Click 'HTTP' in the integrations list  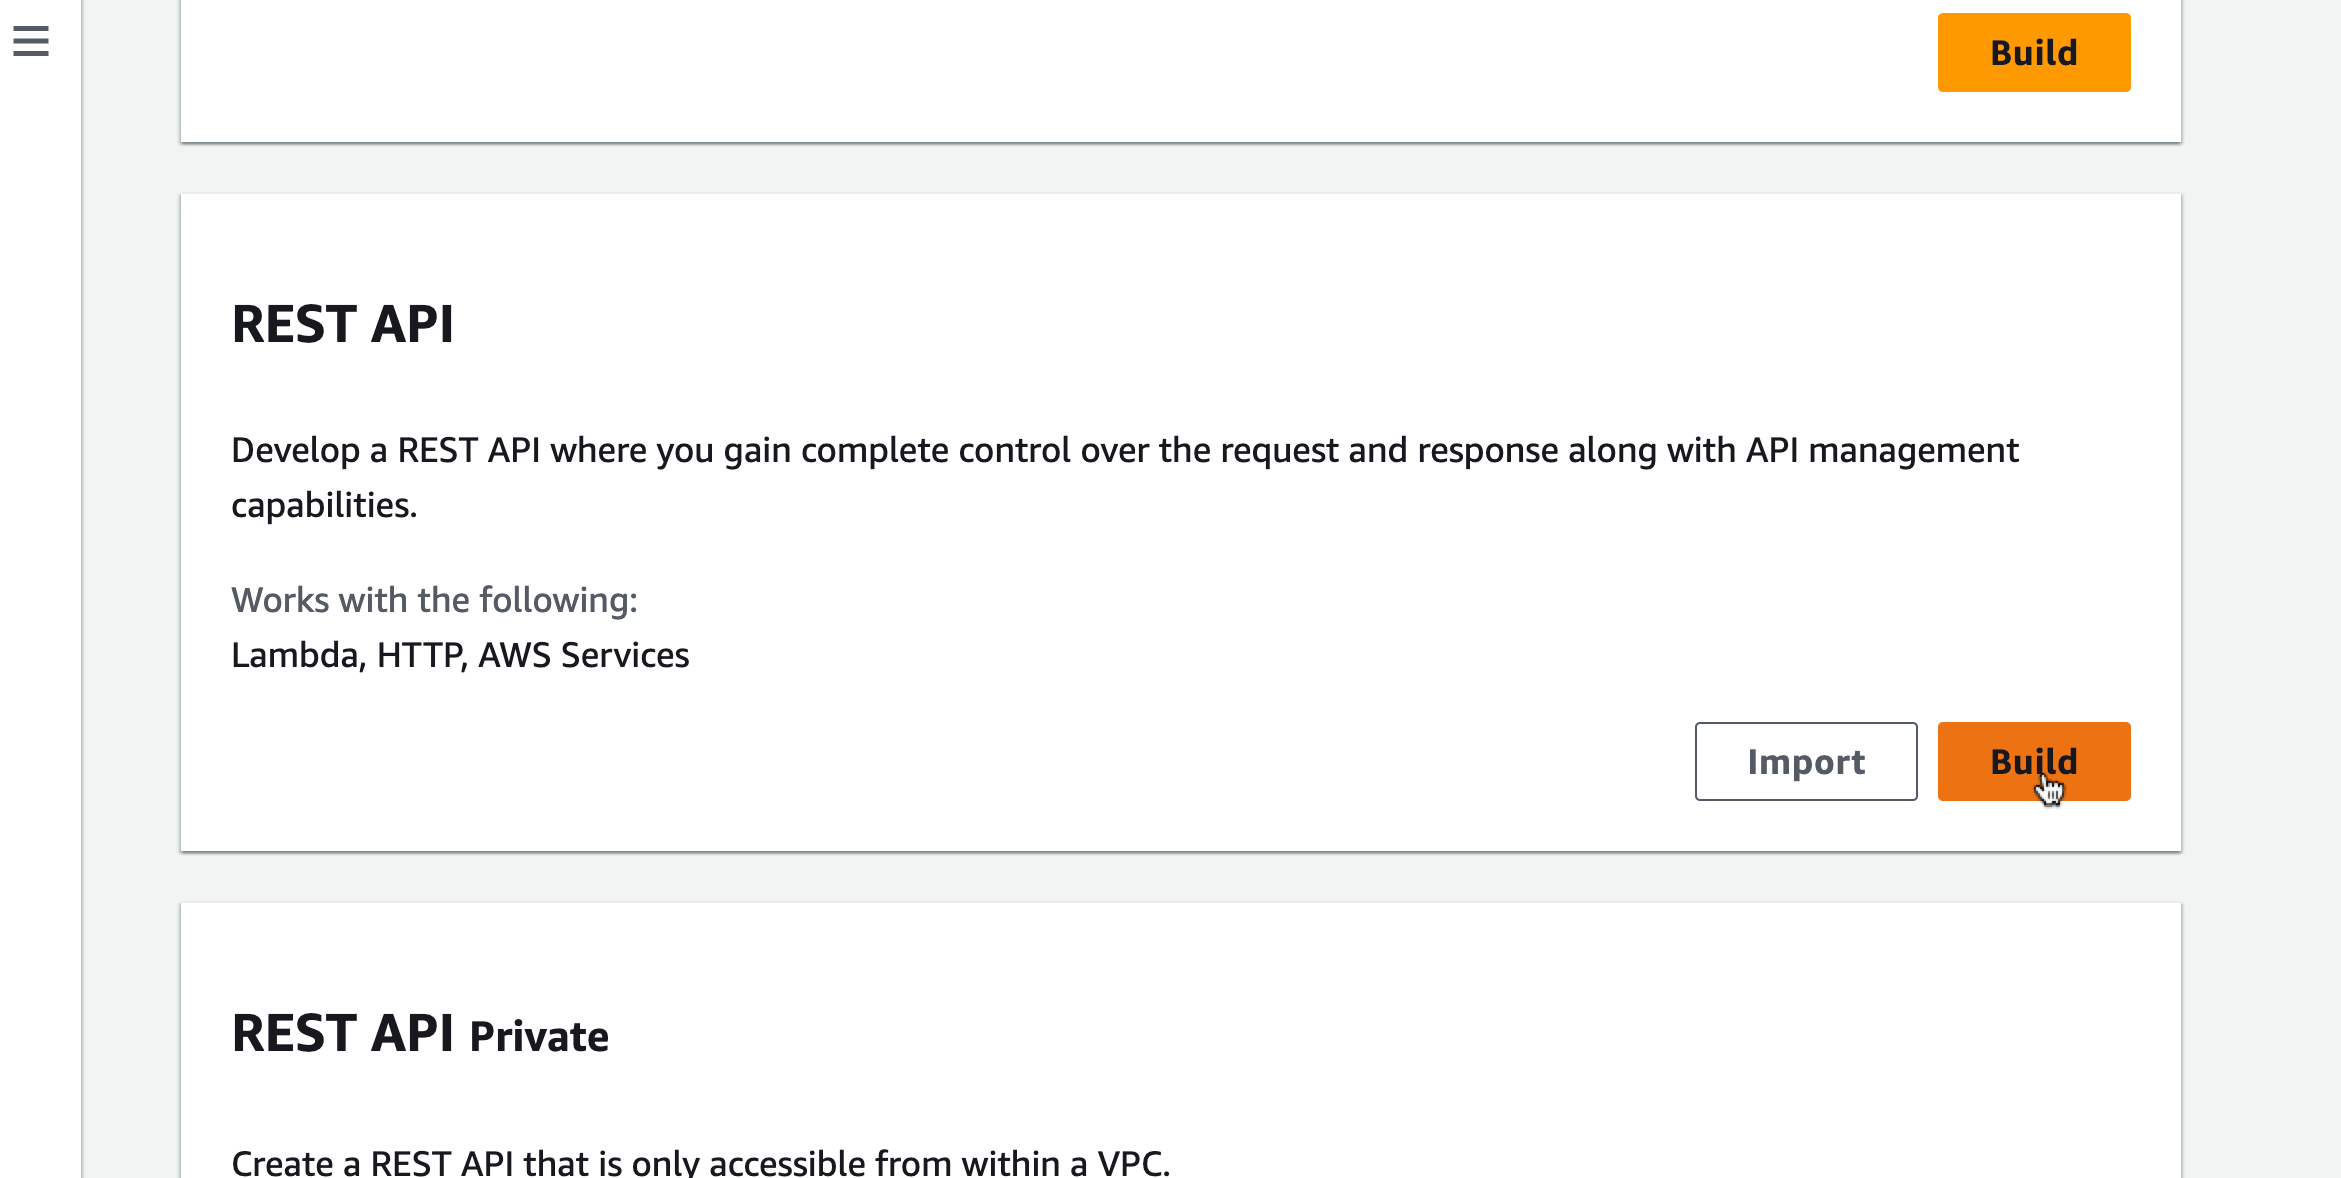tap(420, 655)
